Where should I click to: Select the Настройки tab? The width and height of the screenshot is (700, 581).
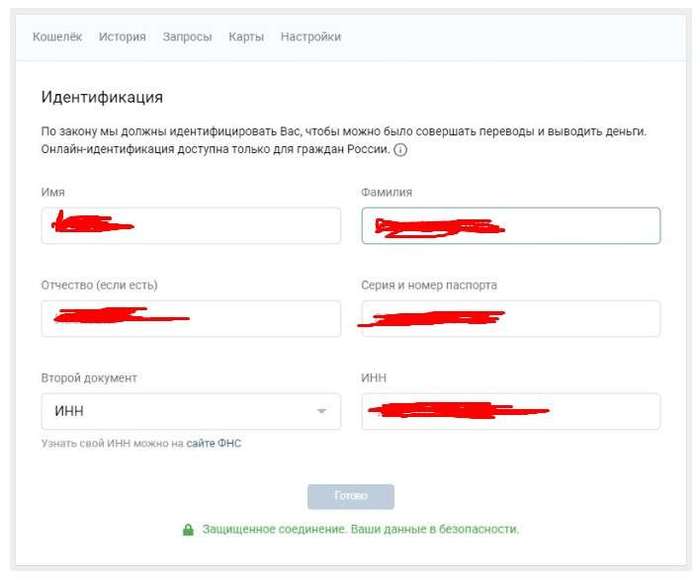tap(310, 37)
